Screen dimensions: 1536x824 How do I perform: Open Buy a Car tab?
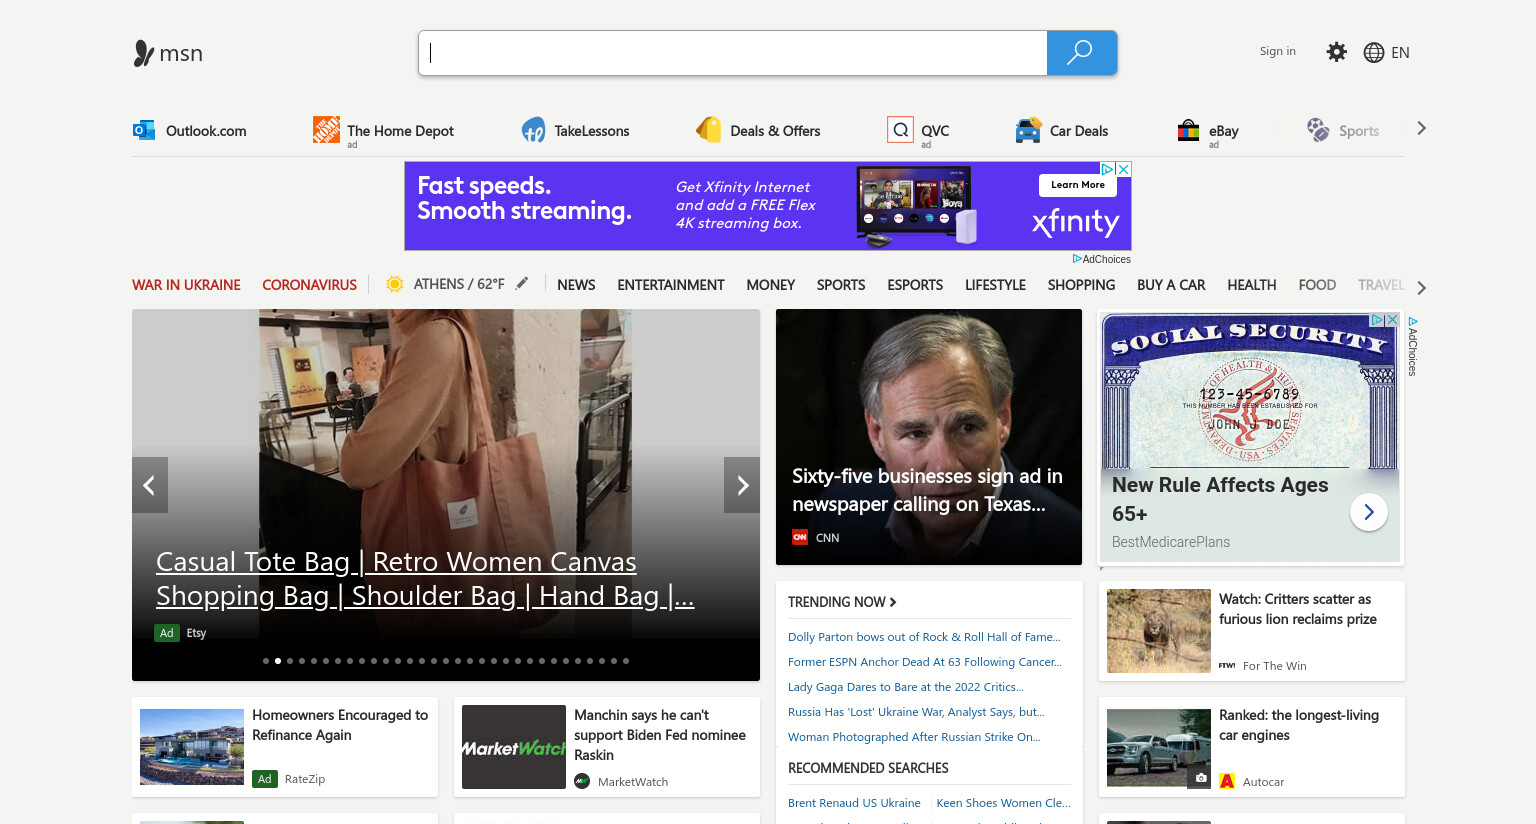1171,285
